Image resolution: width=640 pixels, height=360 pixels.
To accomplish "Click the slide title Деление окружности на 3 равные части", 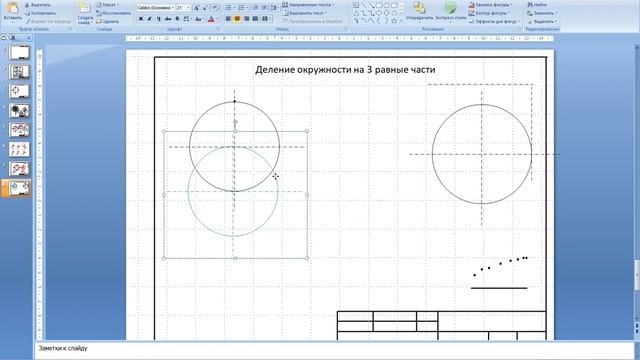I will (345, 69).
